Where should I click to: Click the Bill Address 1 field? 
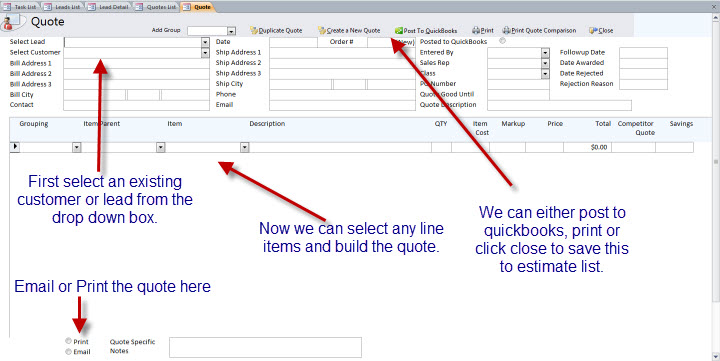click(136, 63)
